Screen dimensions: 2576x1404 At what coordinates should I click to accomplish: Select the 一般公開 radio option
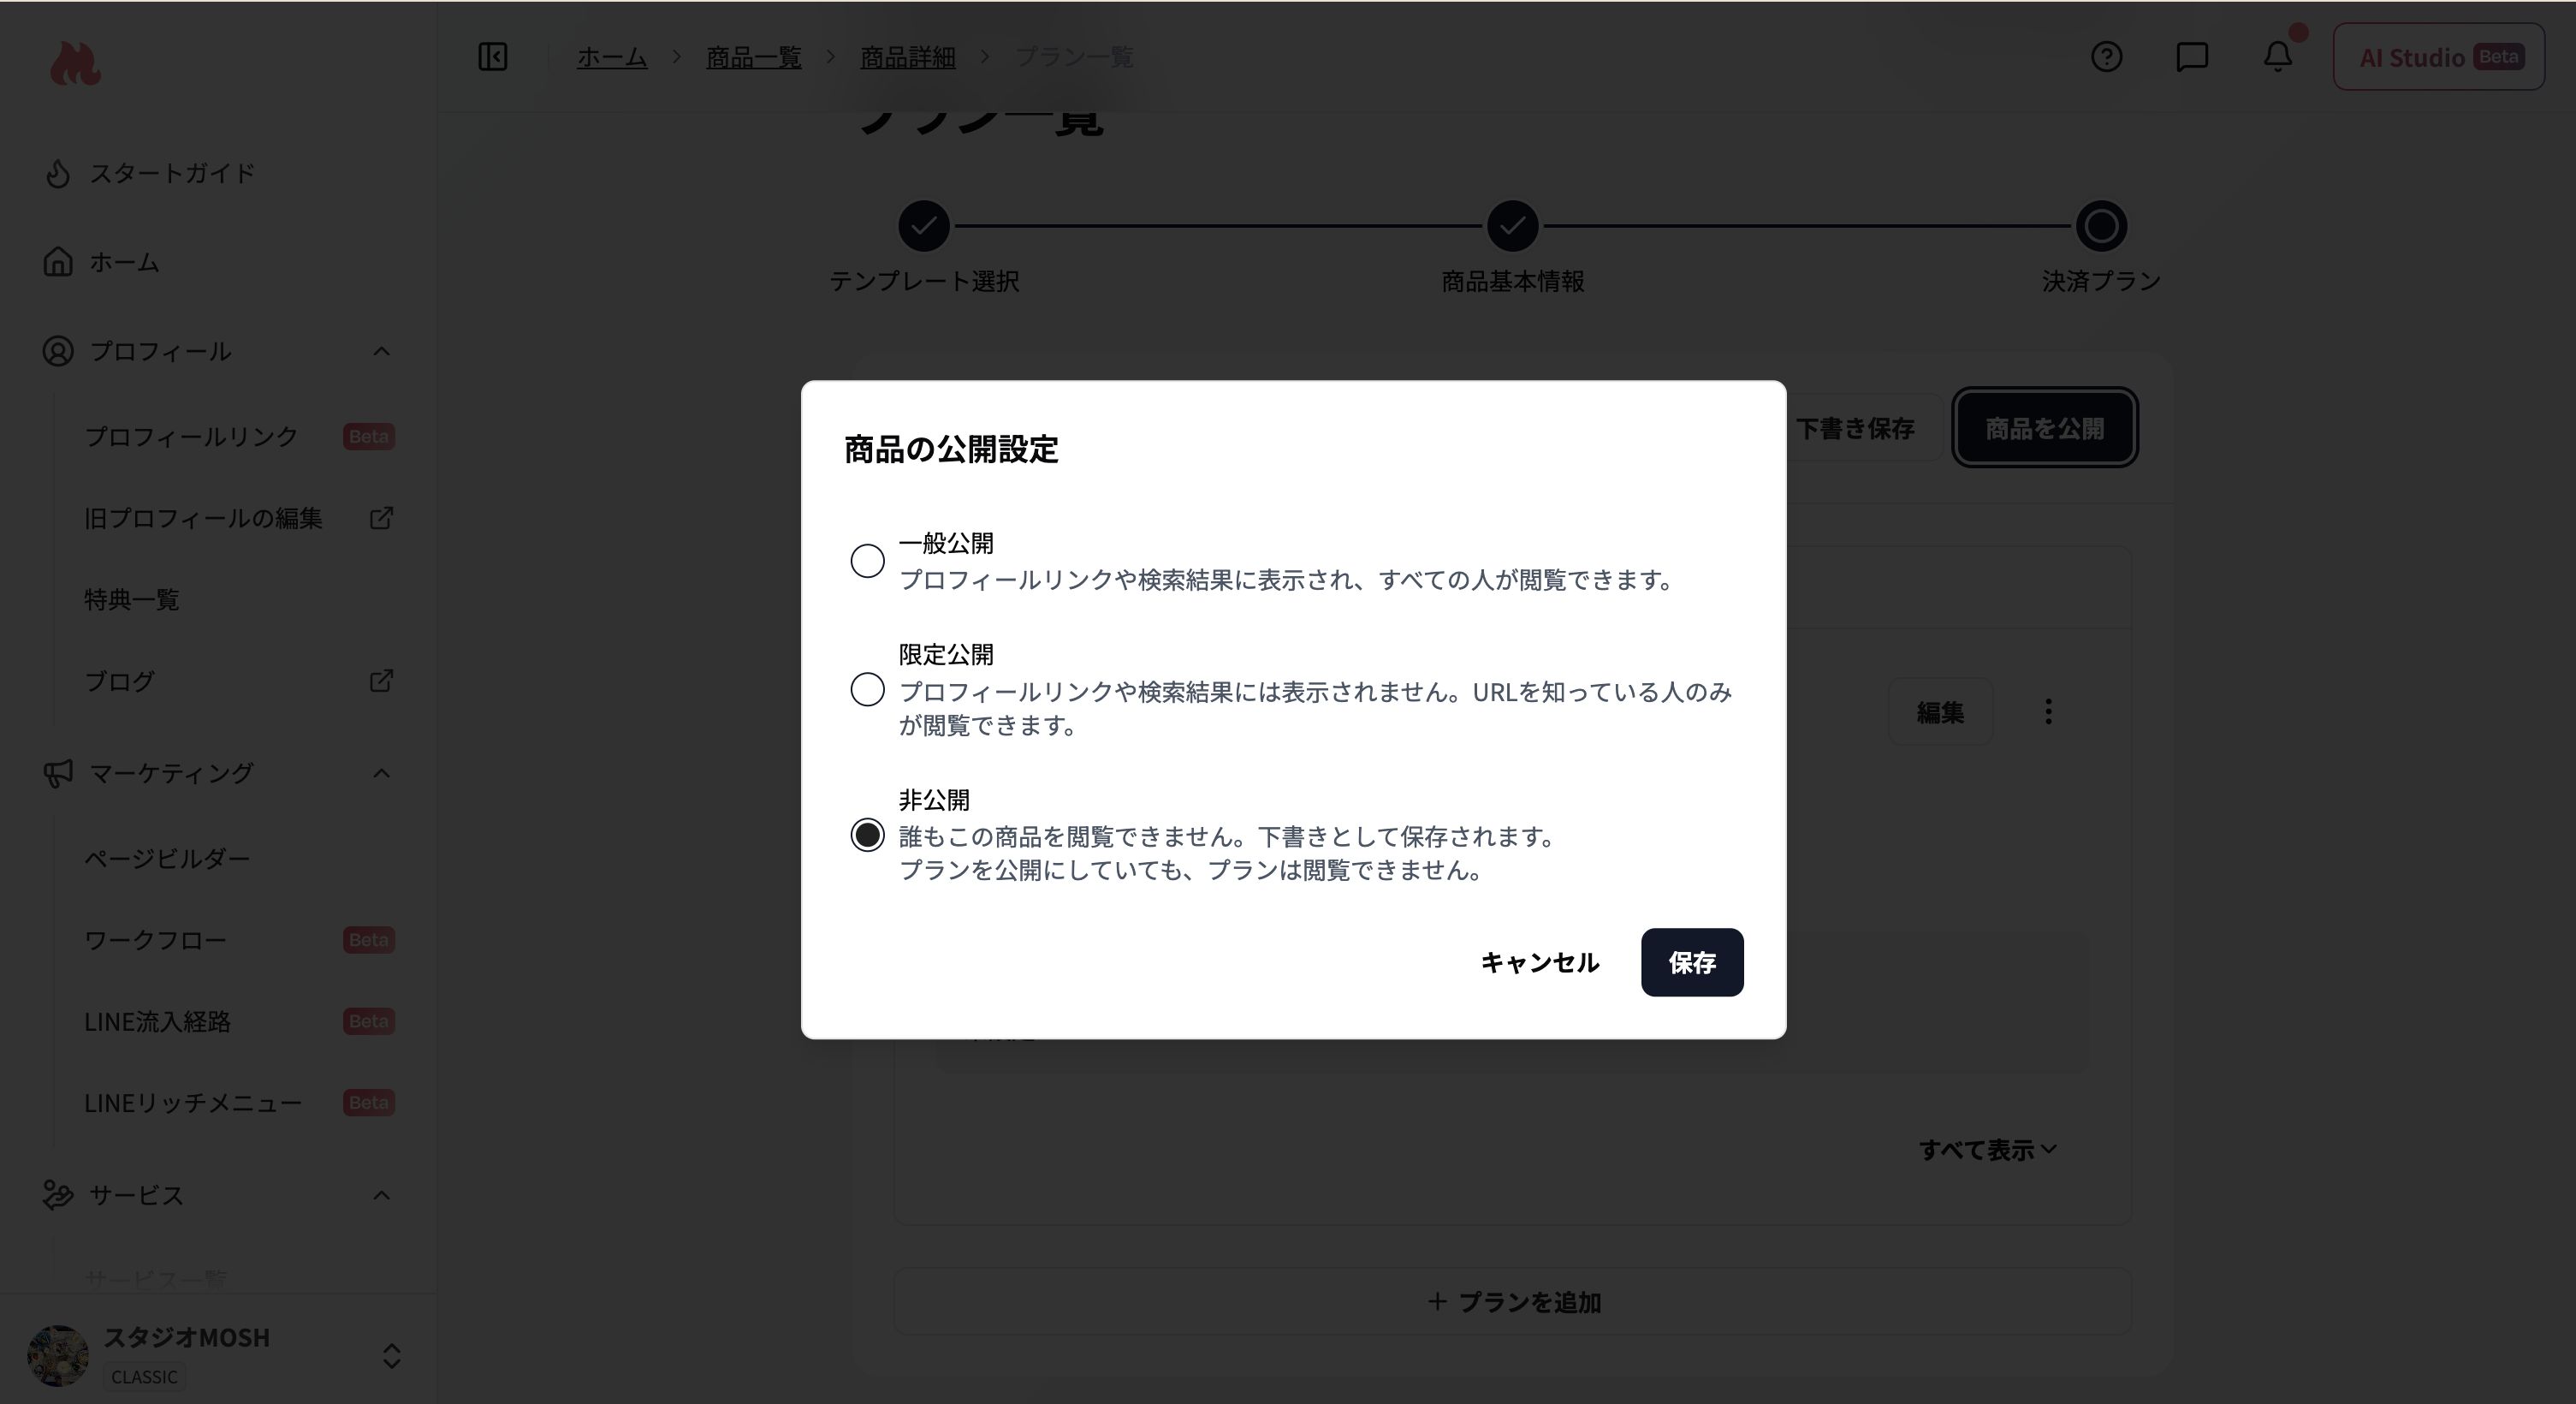click(867, 561)
